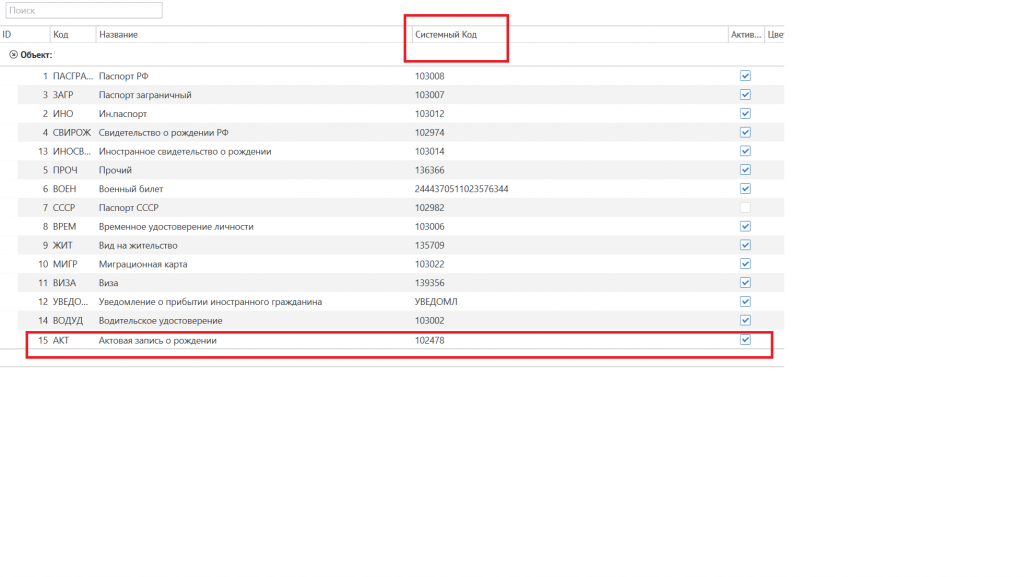1024x577 pixels.
Task: Click the code cell СВИРОЖ
Action: [72, 133]
